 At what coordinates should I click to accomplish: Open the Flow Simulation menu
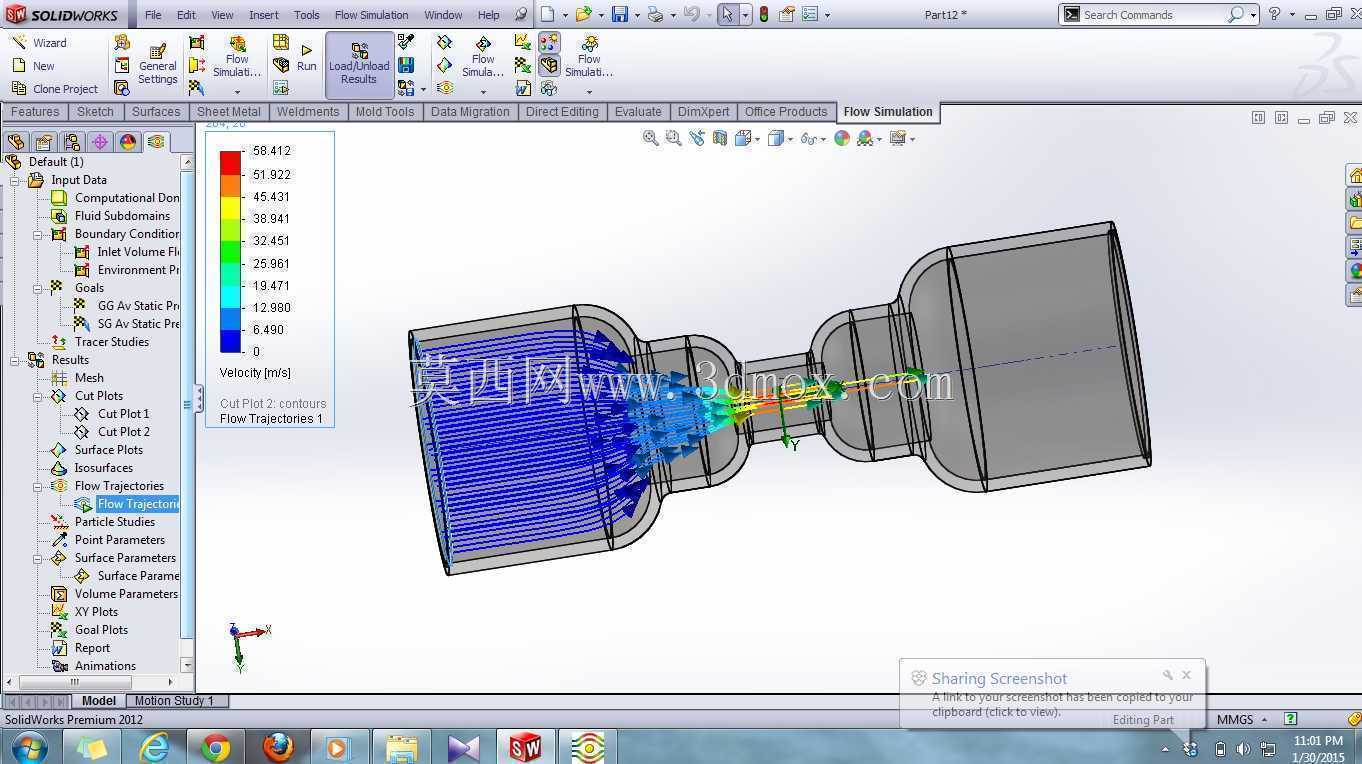coord(371,15)
